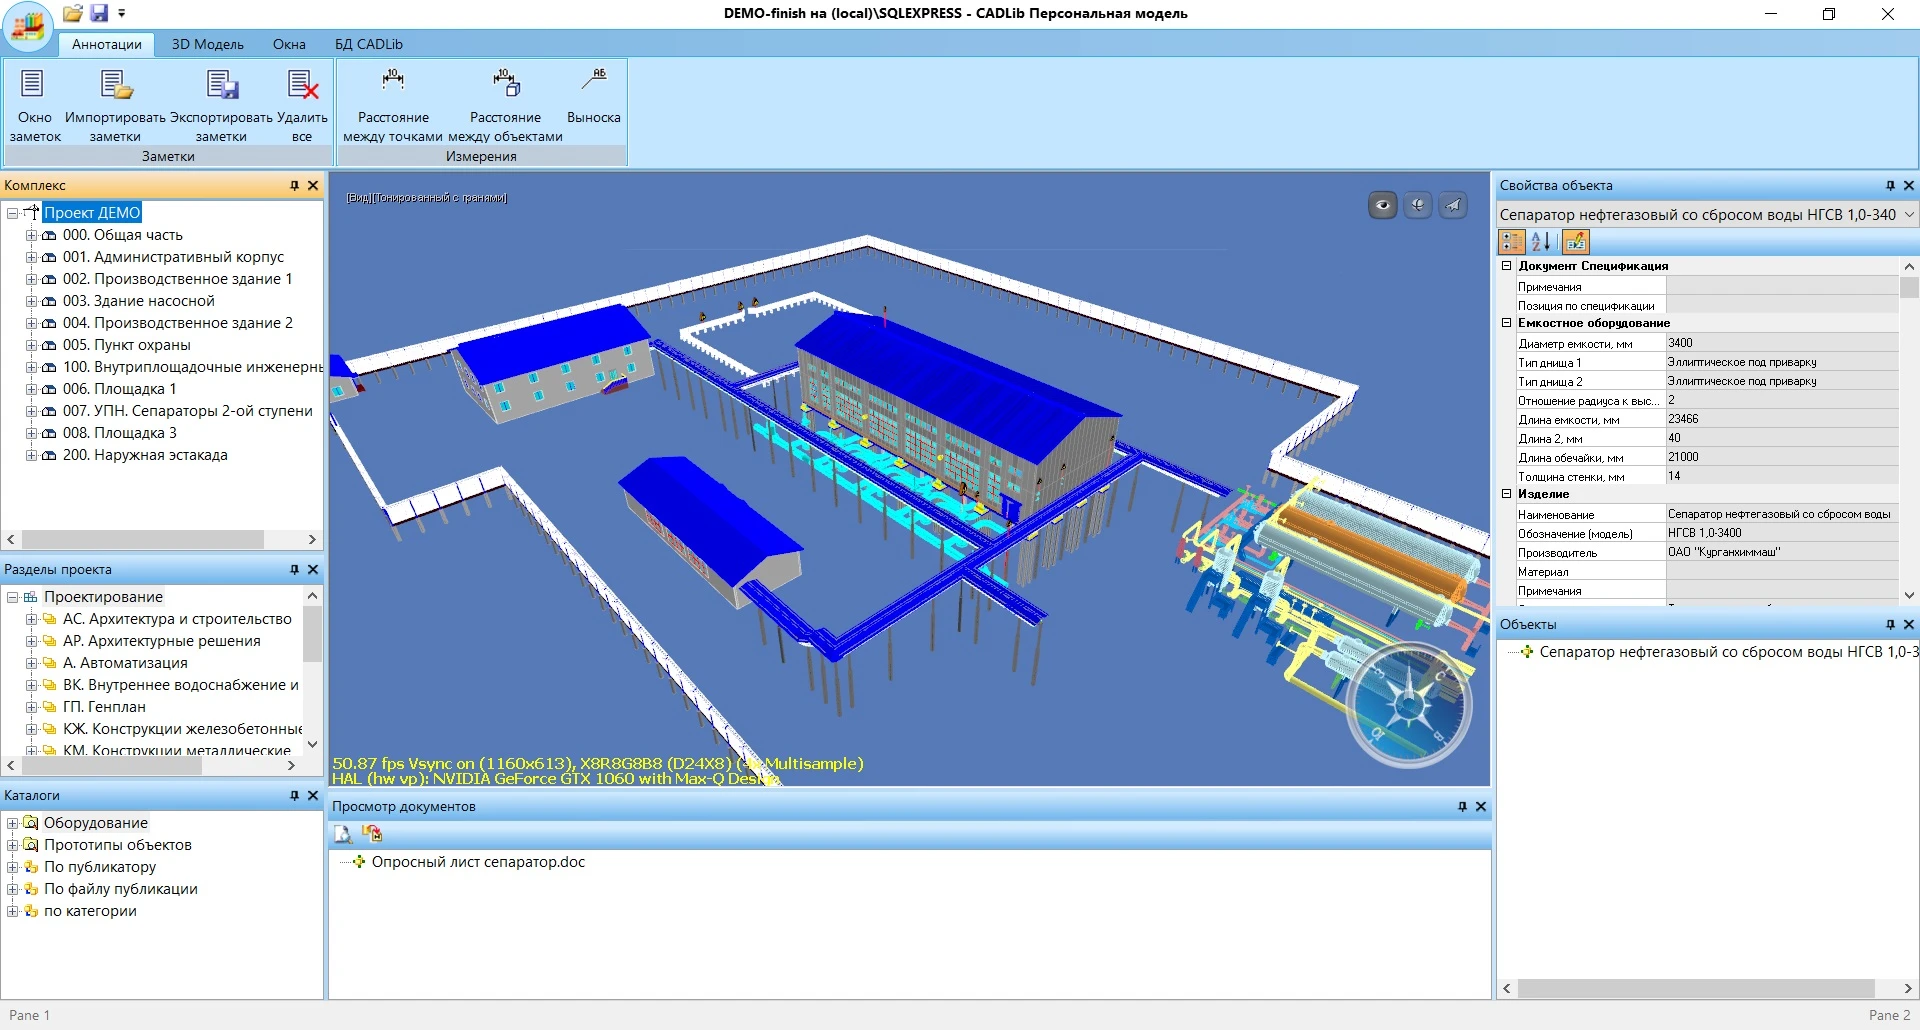Open Опросный лист сепаратор.doc document
Screen dimensions: 1920x1030
pyautogui.click(x=477, y=862)
